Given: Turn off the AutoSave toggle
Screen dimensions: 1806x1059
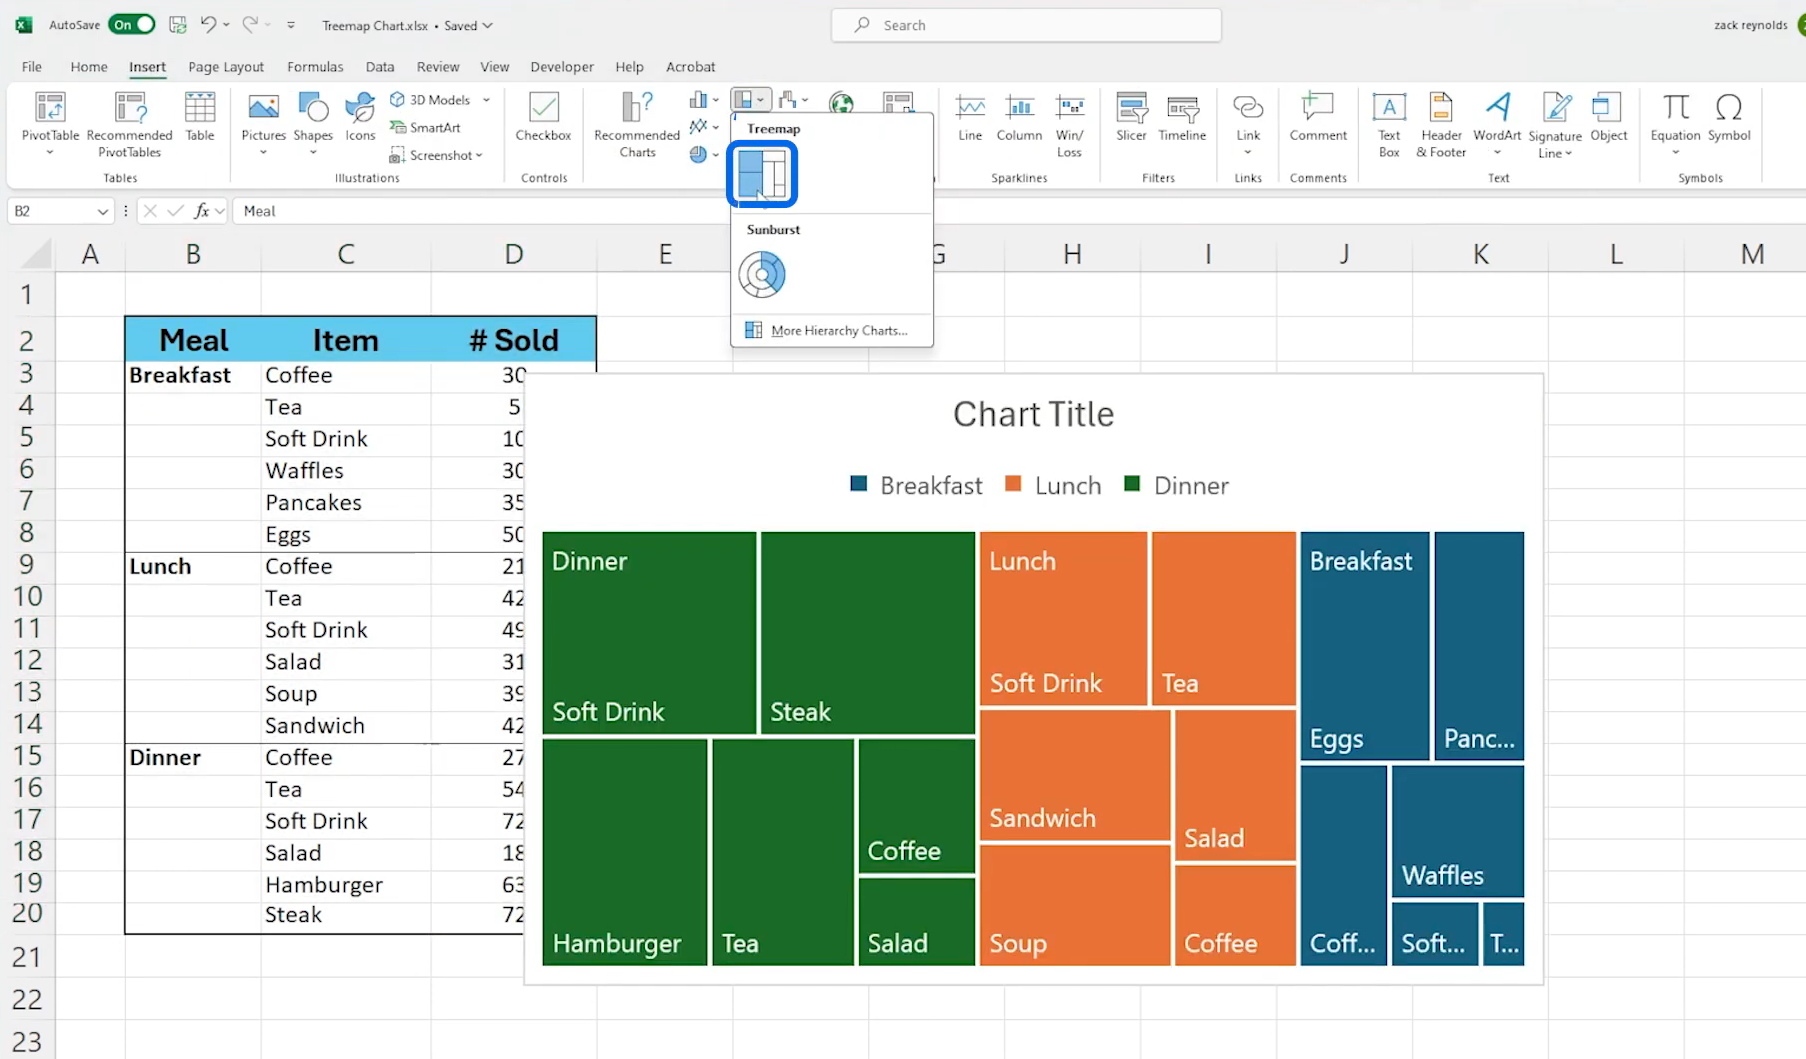Looking at the screenshot, I should (x=132, y=25).
